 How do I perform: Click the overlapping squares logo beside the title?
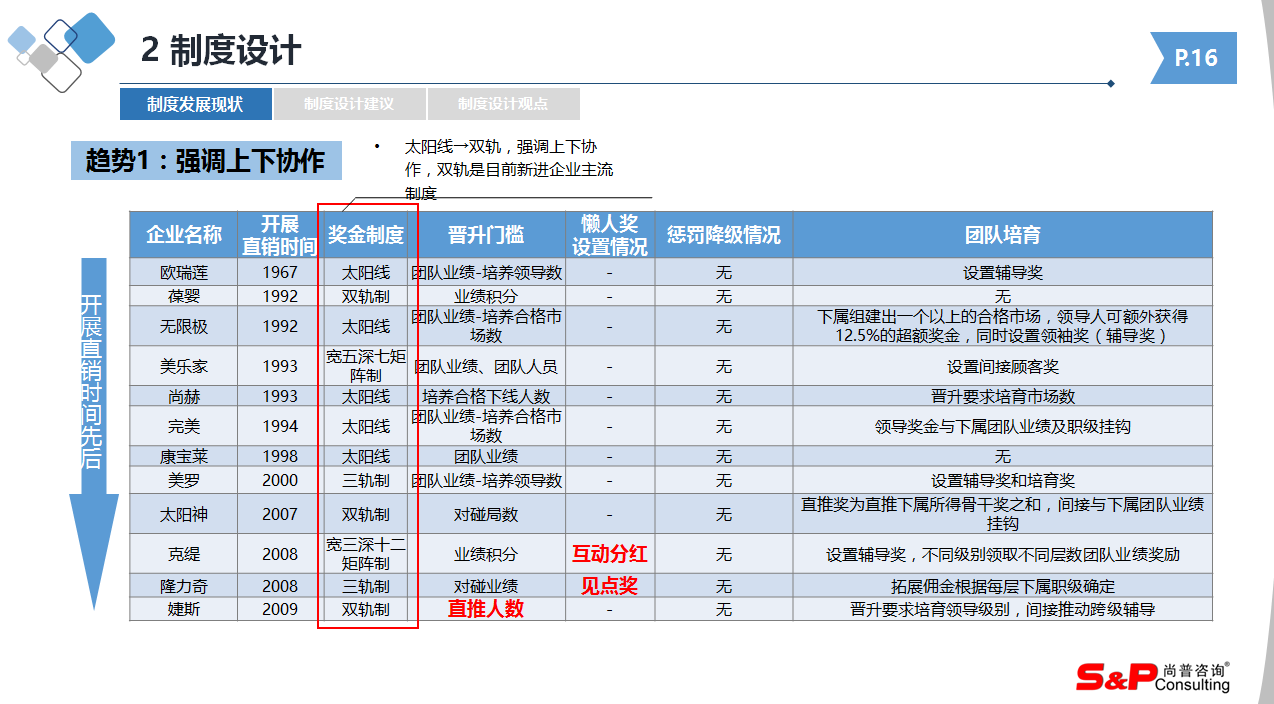point(60,51)
